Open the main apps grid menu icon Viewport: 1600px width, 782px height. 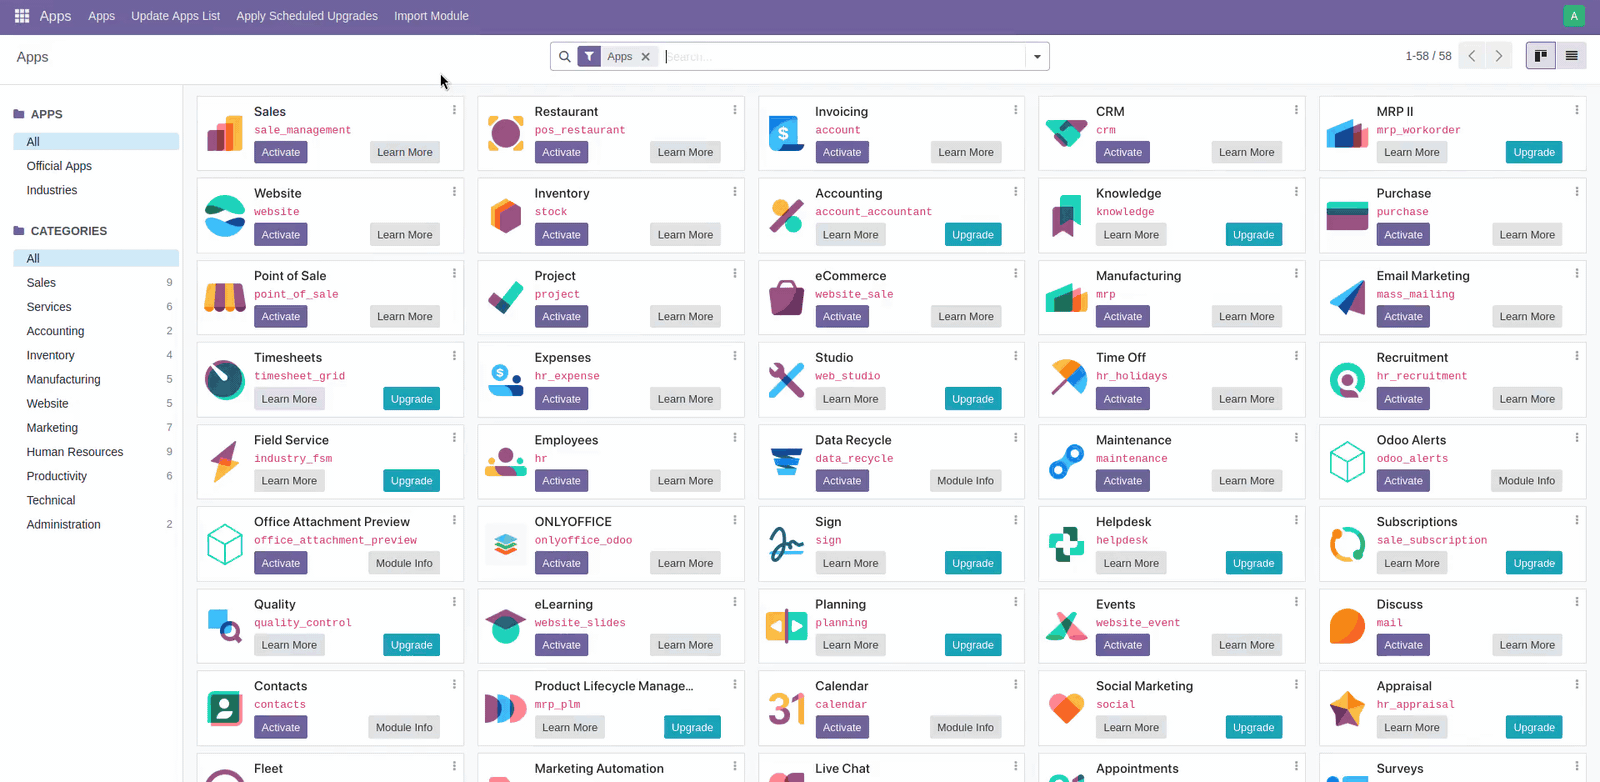click(x=21, y=16)
